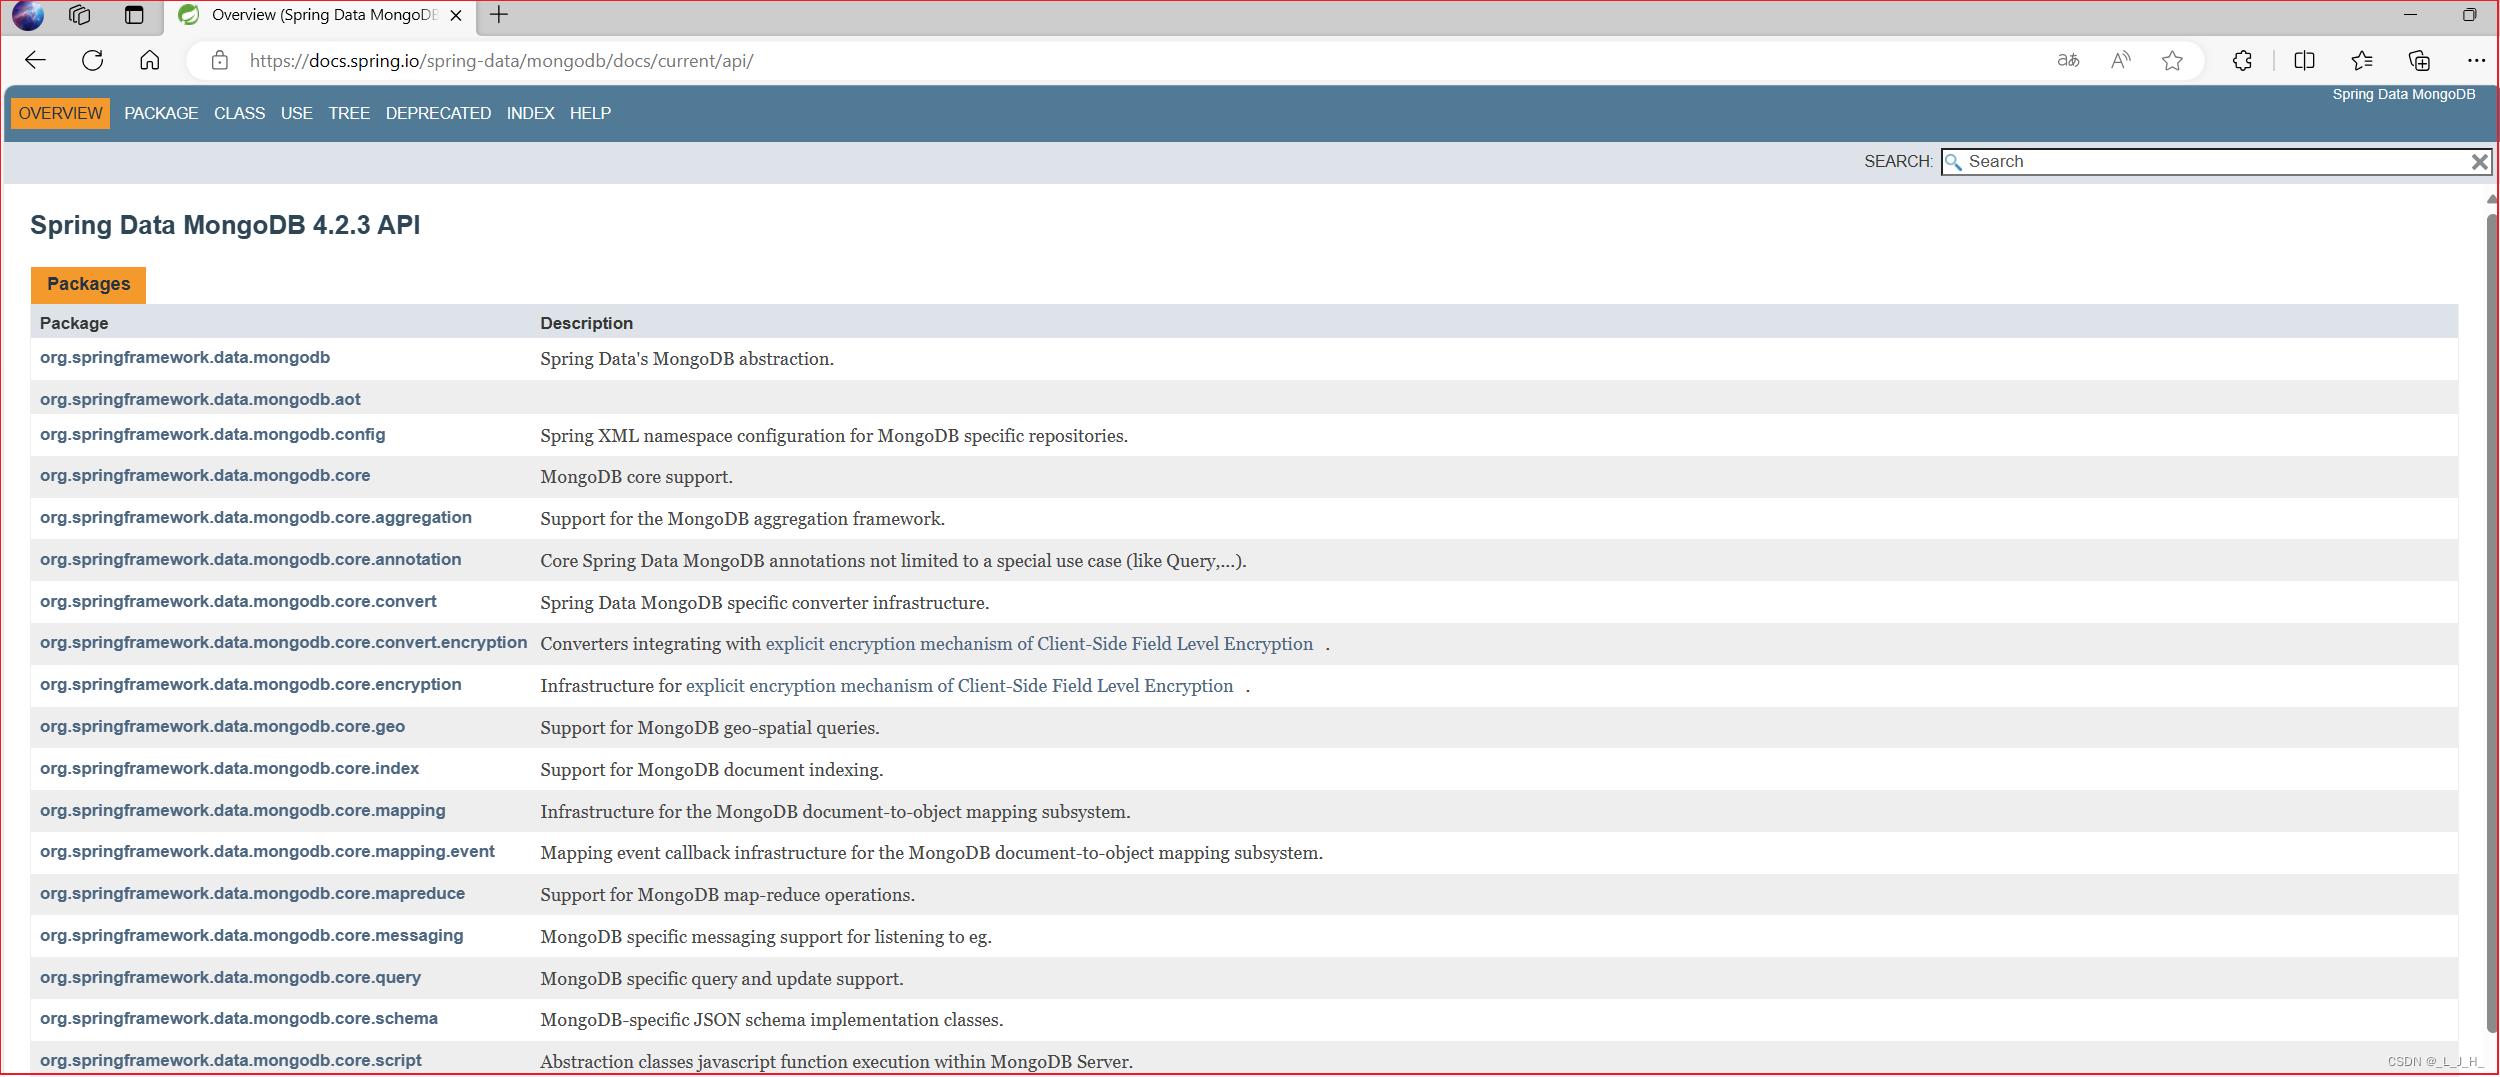Click 'Support for MongoDB geo-spatial queries.' text

pyautogui.click(x=710, y=728)
